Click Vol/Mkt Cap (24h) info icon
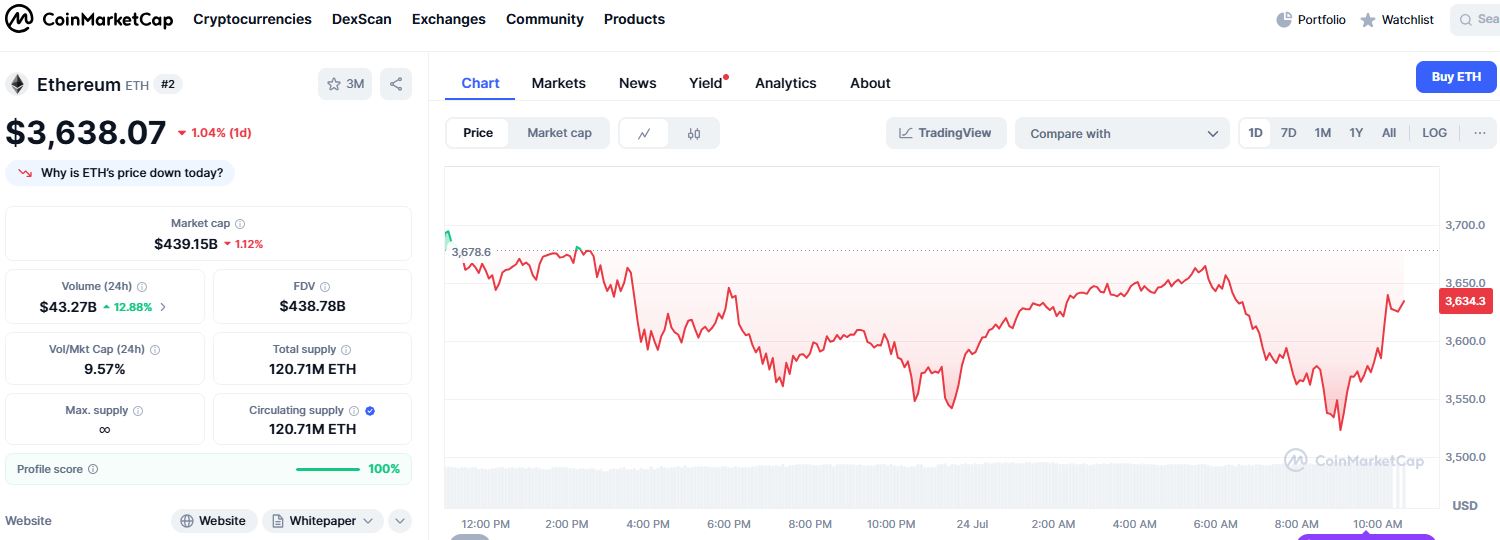This screenshot has height=540, width=1500. tap(155, 350)
